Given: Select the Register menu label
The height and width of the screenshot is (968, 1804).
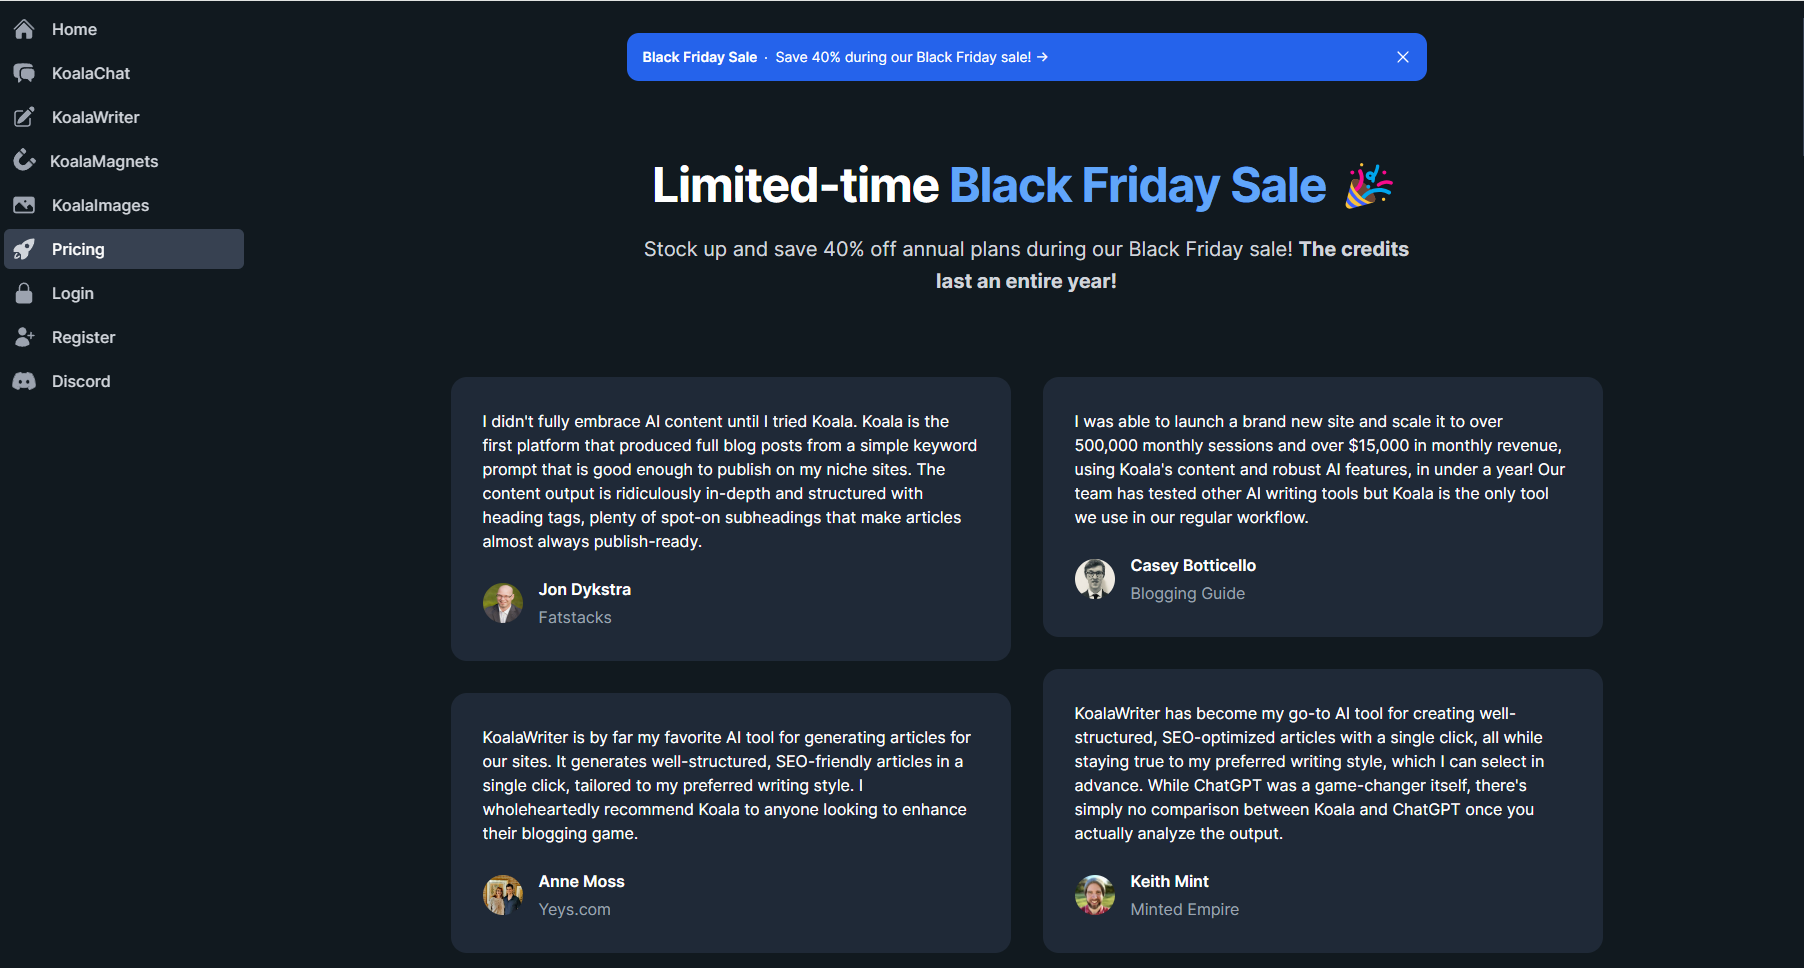Looking at the screenshot, I should pyautogui.click(x=84, y=338).
